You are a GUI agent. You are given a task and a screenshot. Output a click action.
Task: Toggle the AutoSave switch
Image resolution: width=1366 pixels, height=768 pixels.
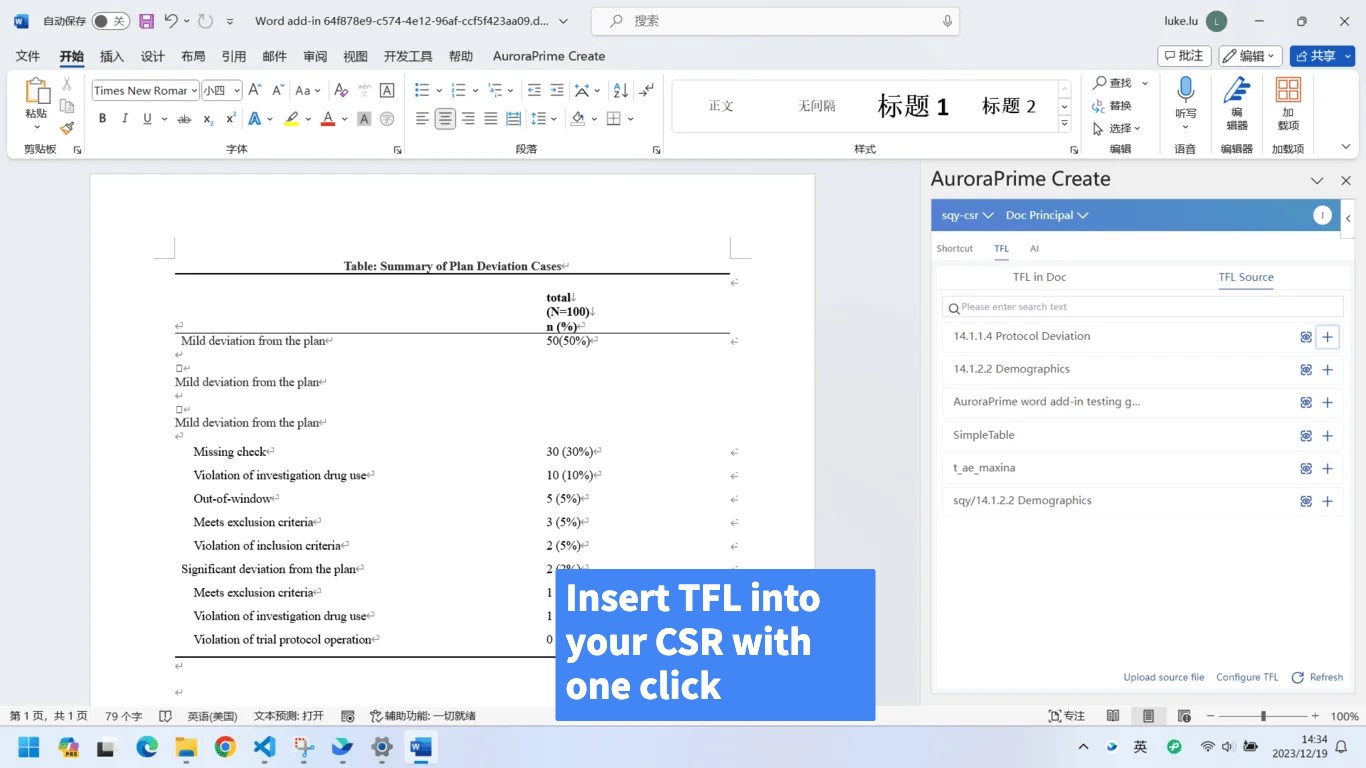[110, 21]
